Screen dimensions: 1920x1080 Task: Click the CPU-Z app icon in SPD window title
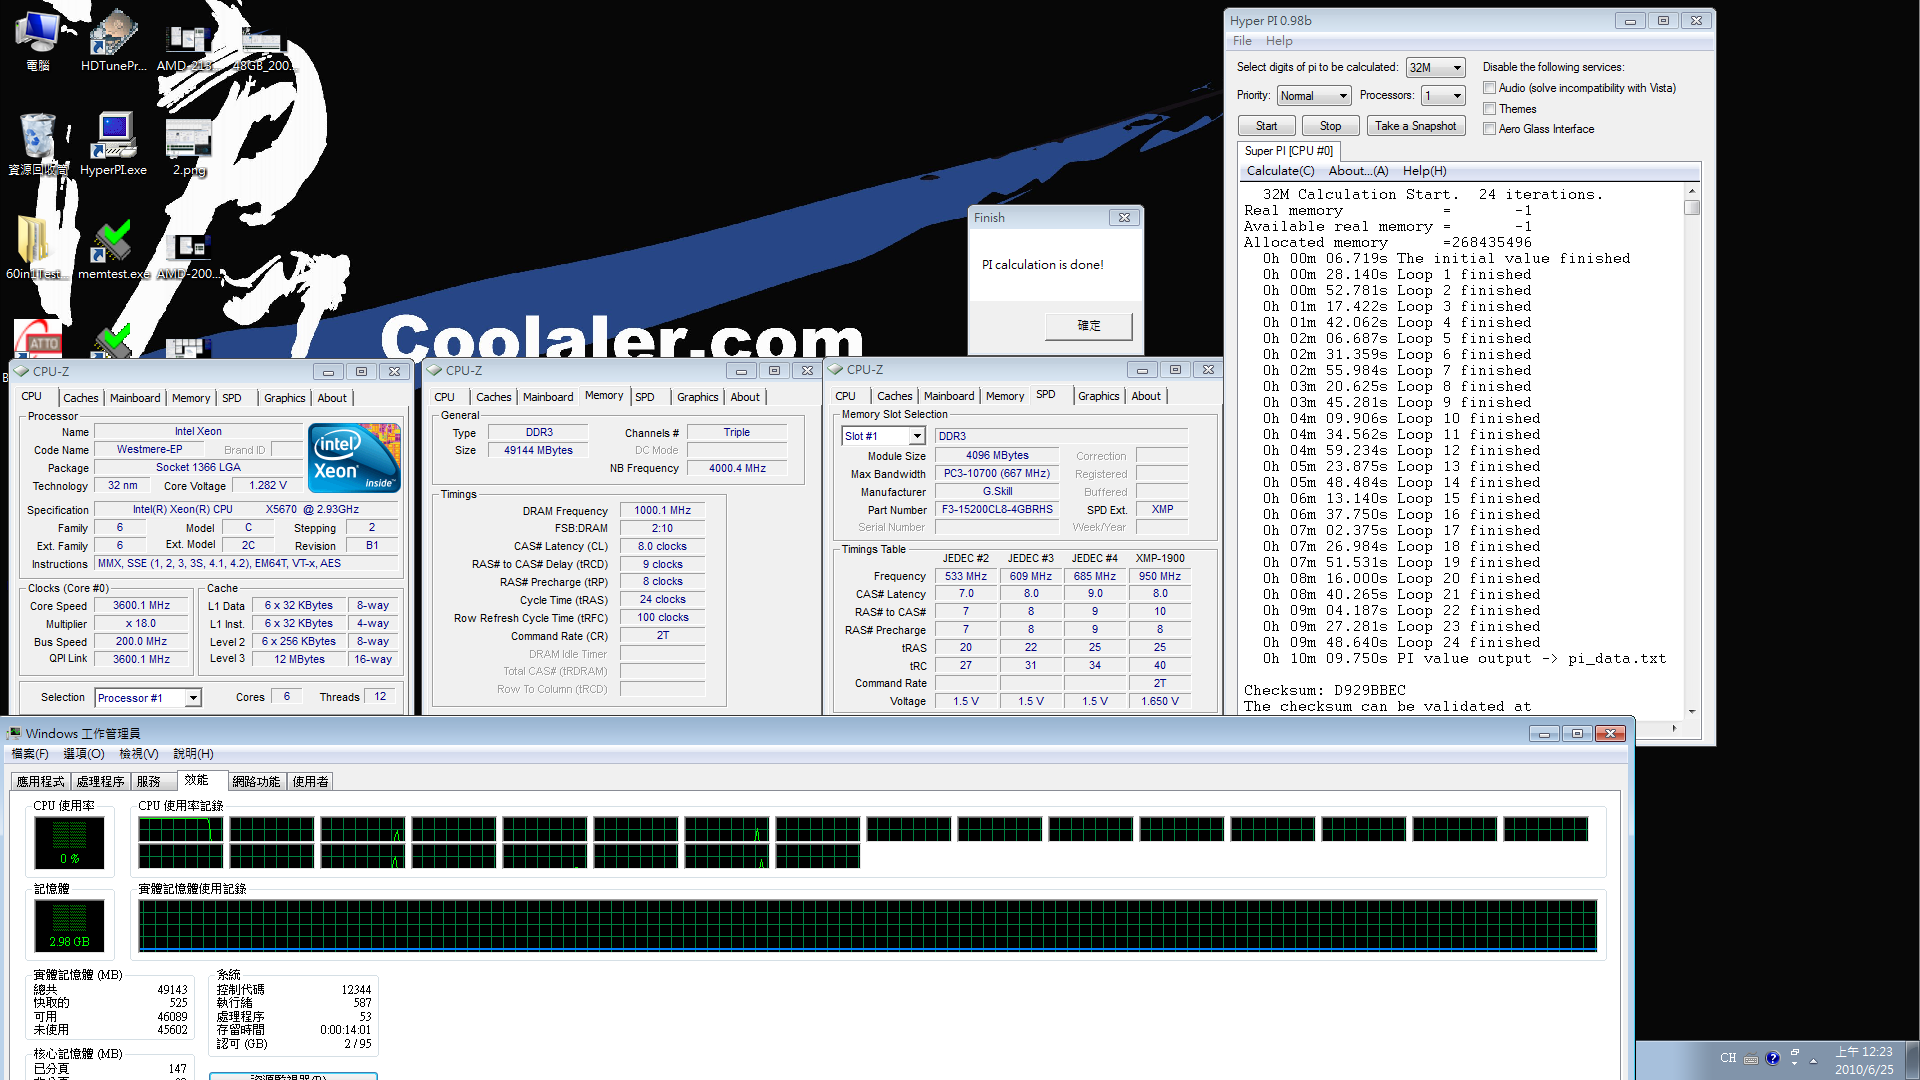click(836, 369)
